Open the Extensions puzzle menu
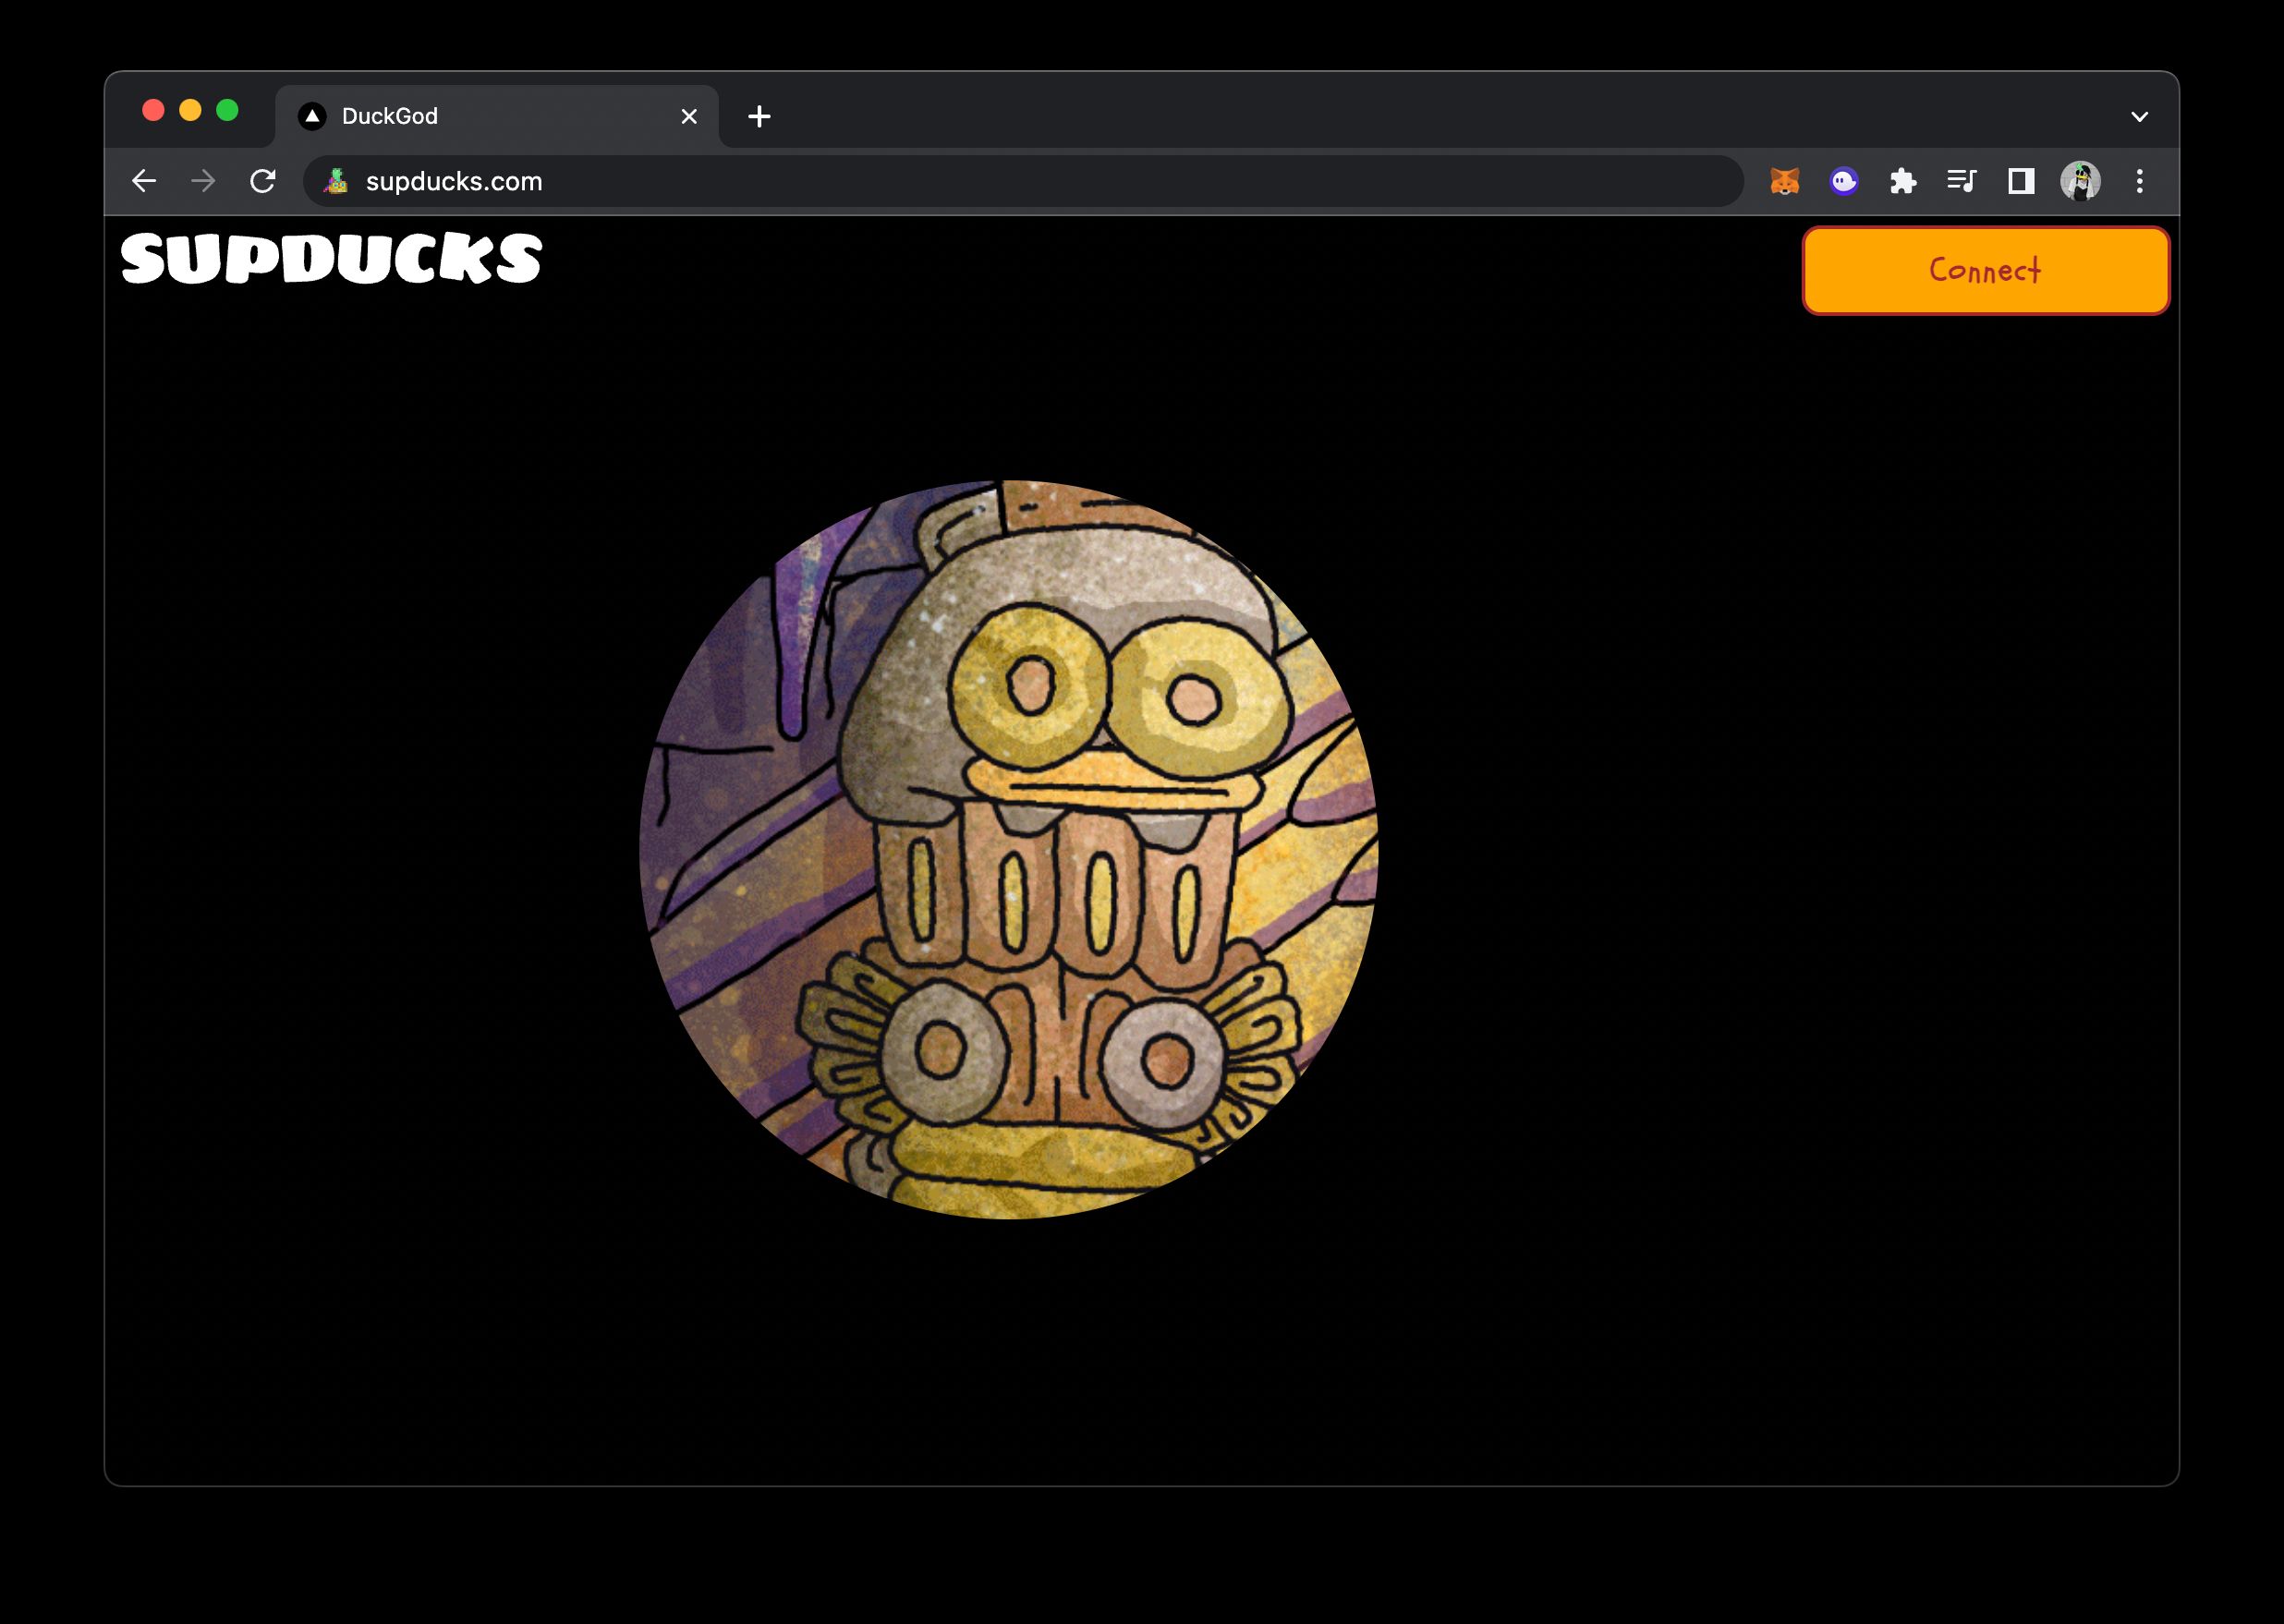Viewport: 2284px width, 1624px height. 1903,181
